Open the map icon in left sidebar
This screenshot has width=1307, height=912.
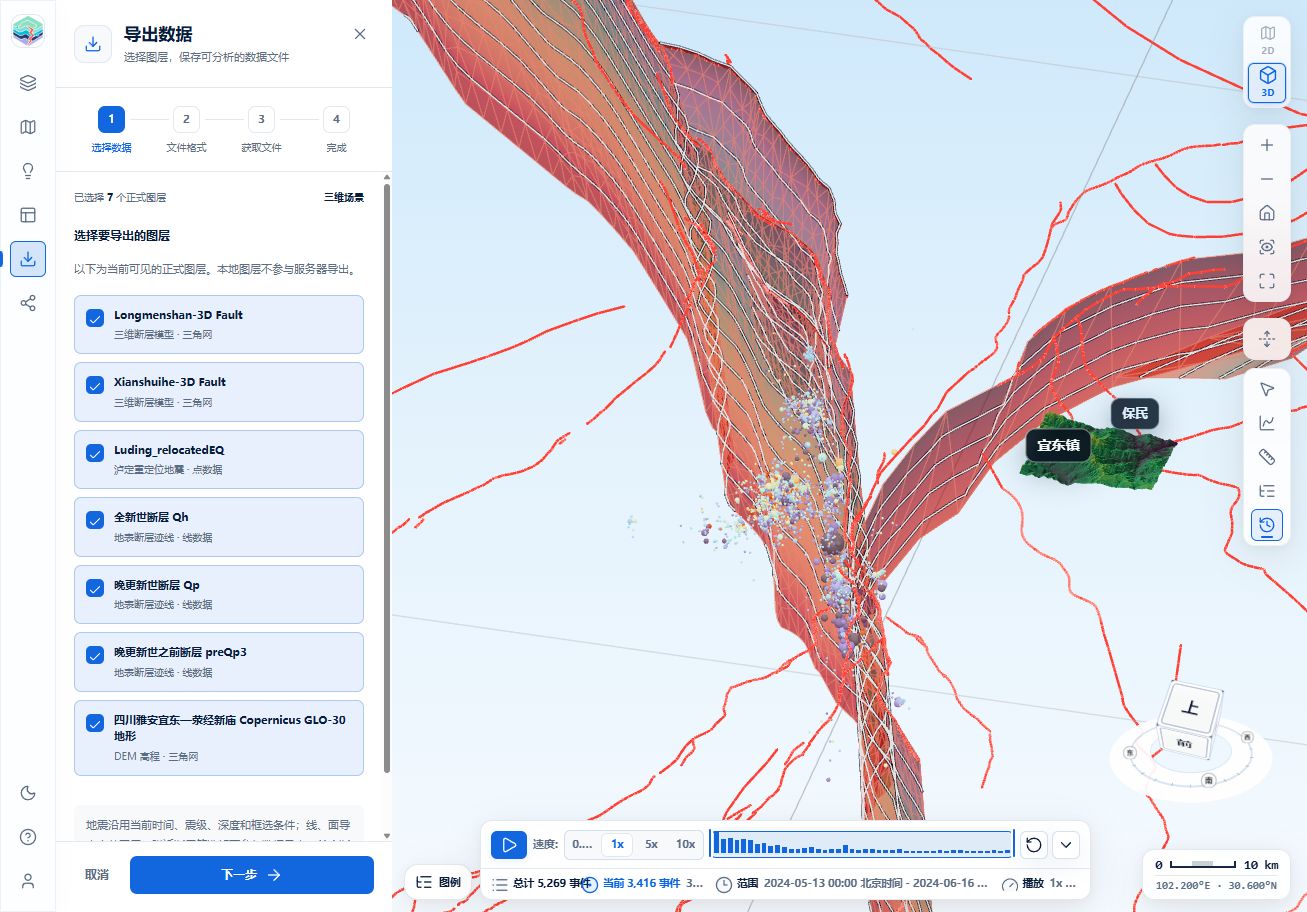(x=28, y=127)
